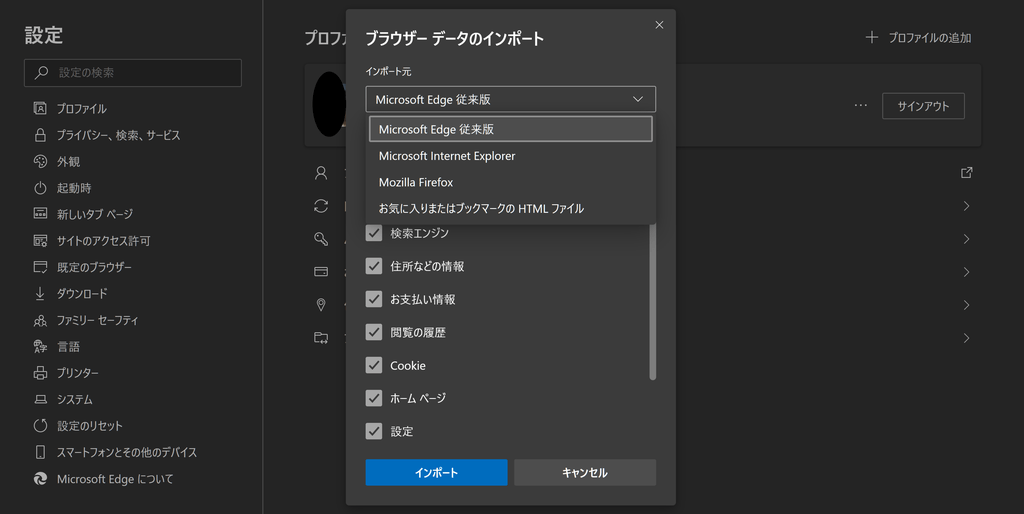Click the credit card icon in profile list

tap(321, 272)
